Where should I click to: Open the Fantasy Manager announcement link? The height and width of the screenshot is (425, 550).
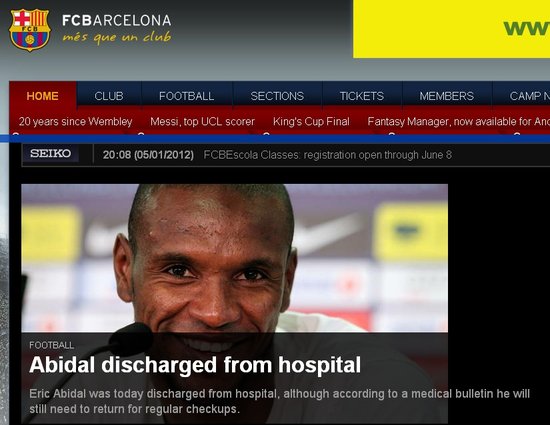point(458,121)
